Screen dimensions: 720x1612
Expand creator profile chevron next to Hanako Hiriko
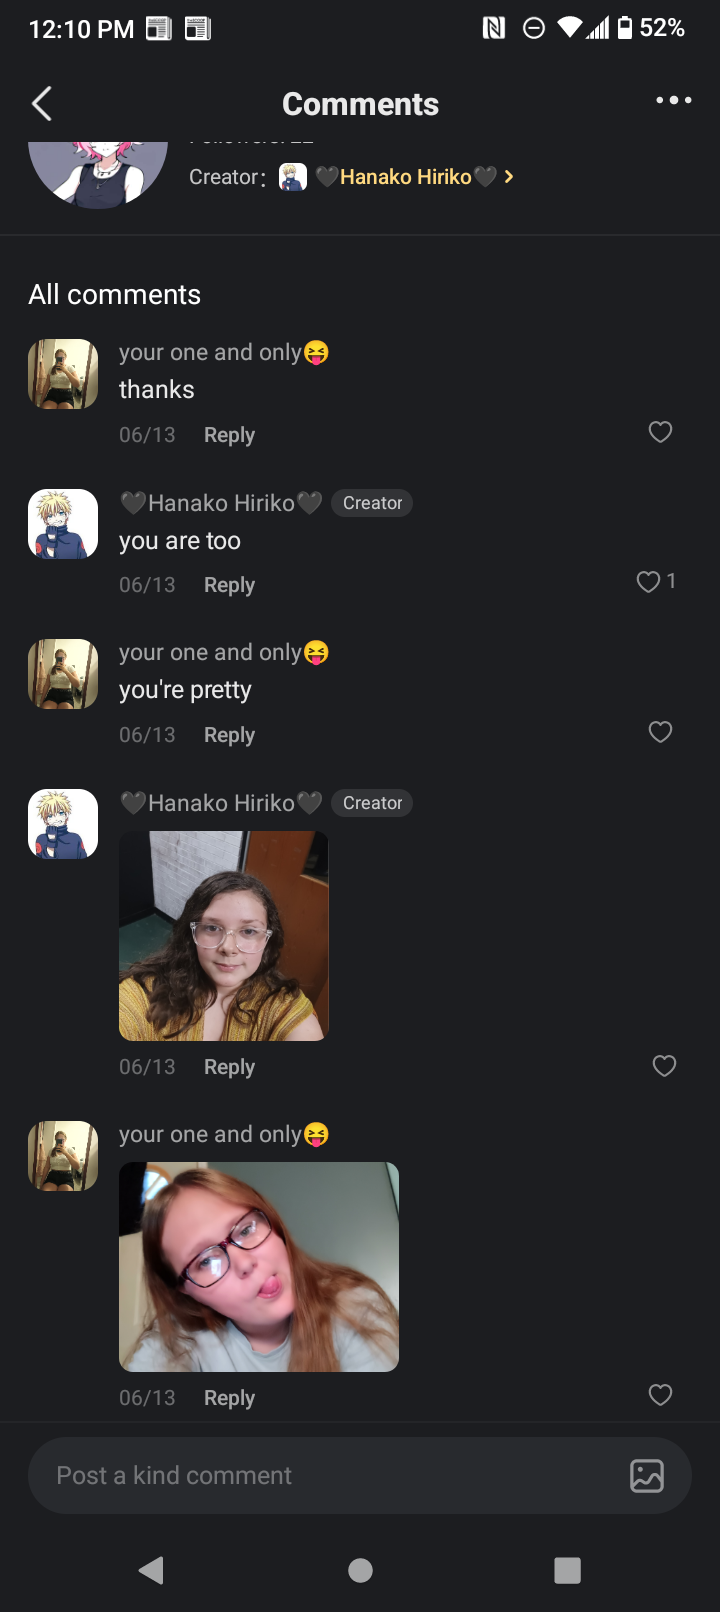pyautogui.click(x=509, y=177)
